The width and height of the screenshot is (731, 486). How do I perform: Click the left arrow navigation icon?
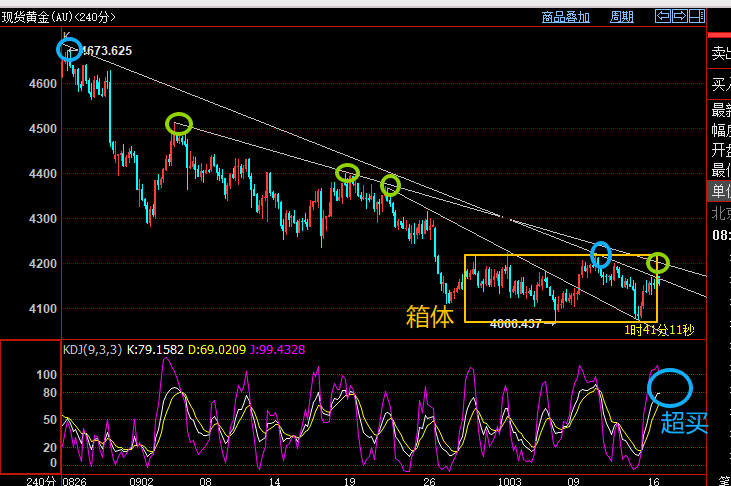point(662,16)
